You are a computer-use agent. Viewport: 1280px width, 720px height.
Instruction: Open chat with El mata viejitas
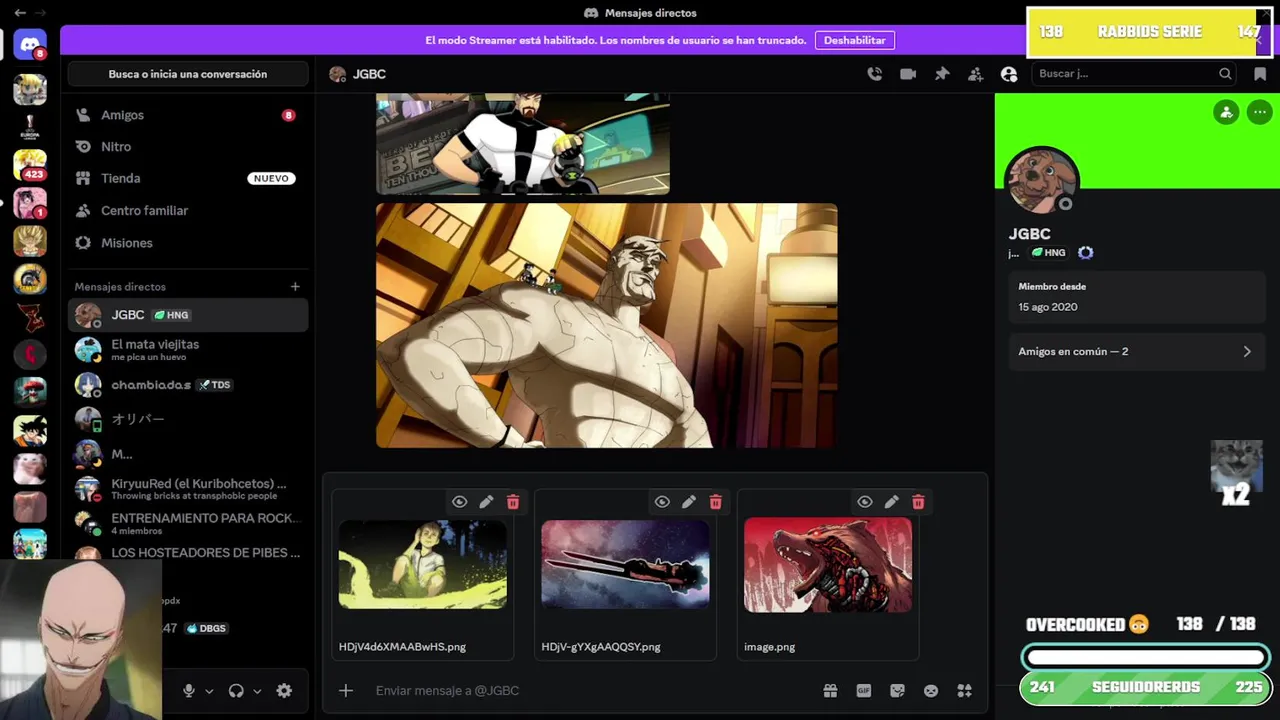(x=188, y=350)
